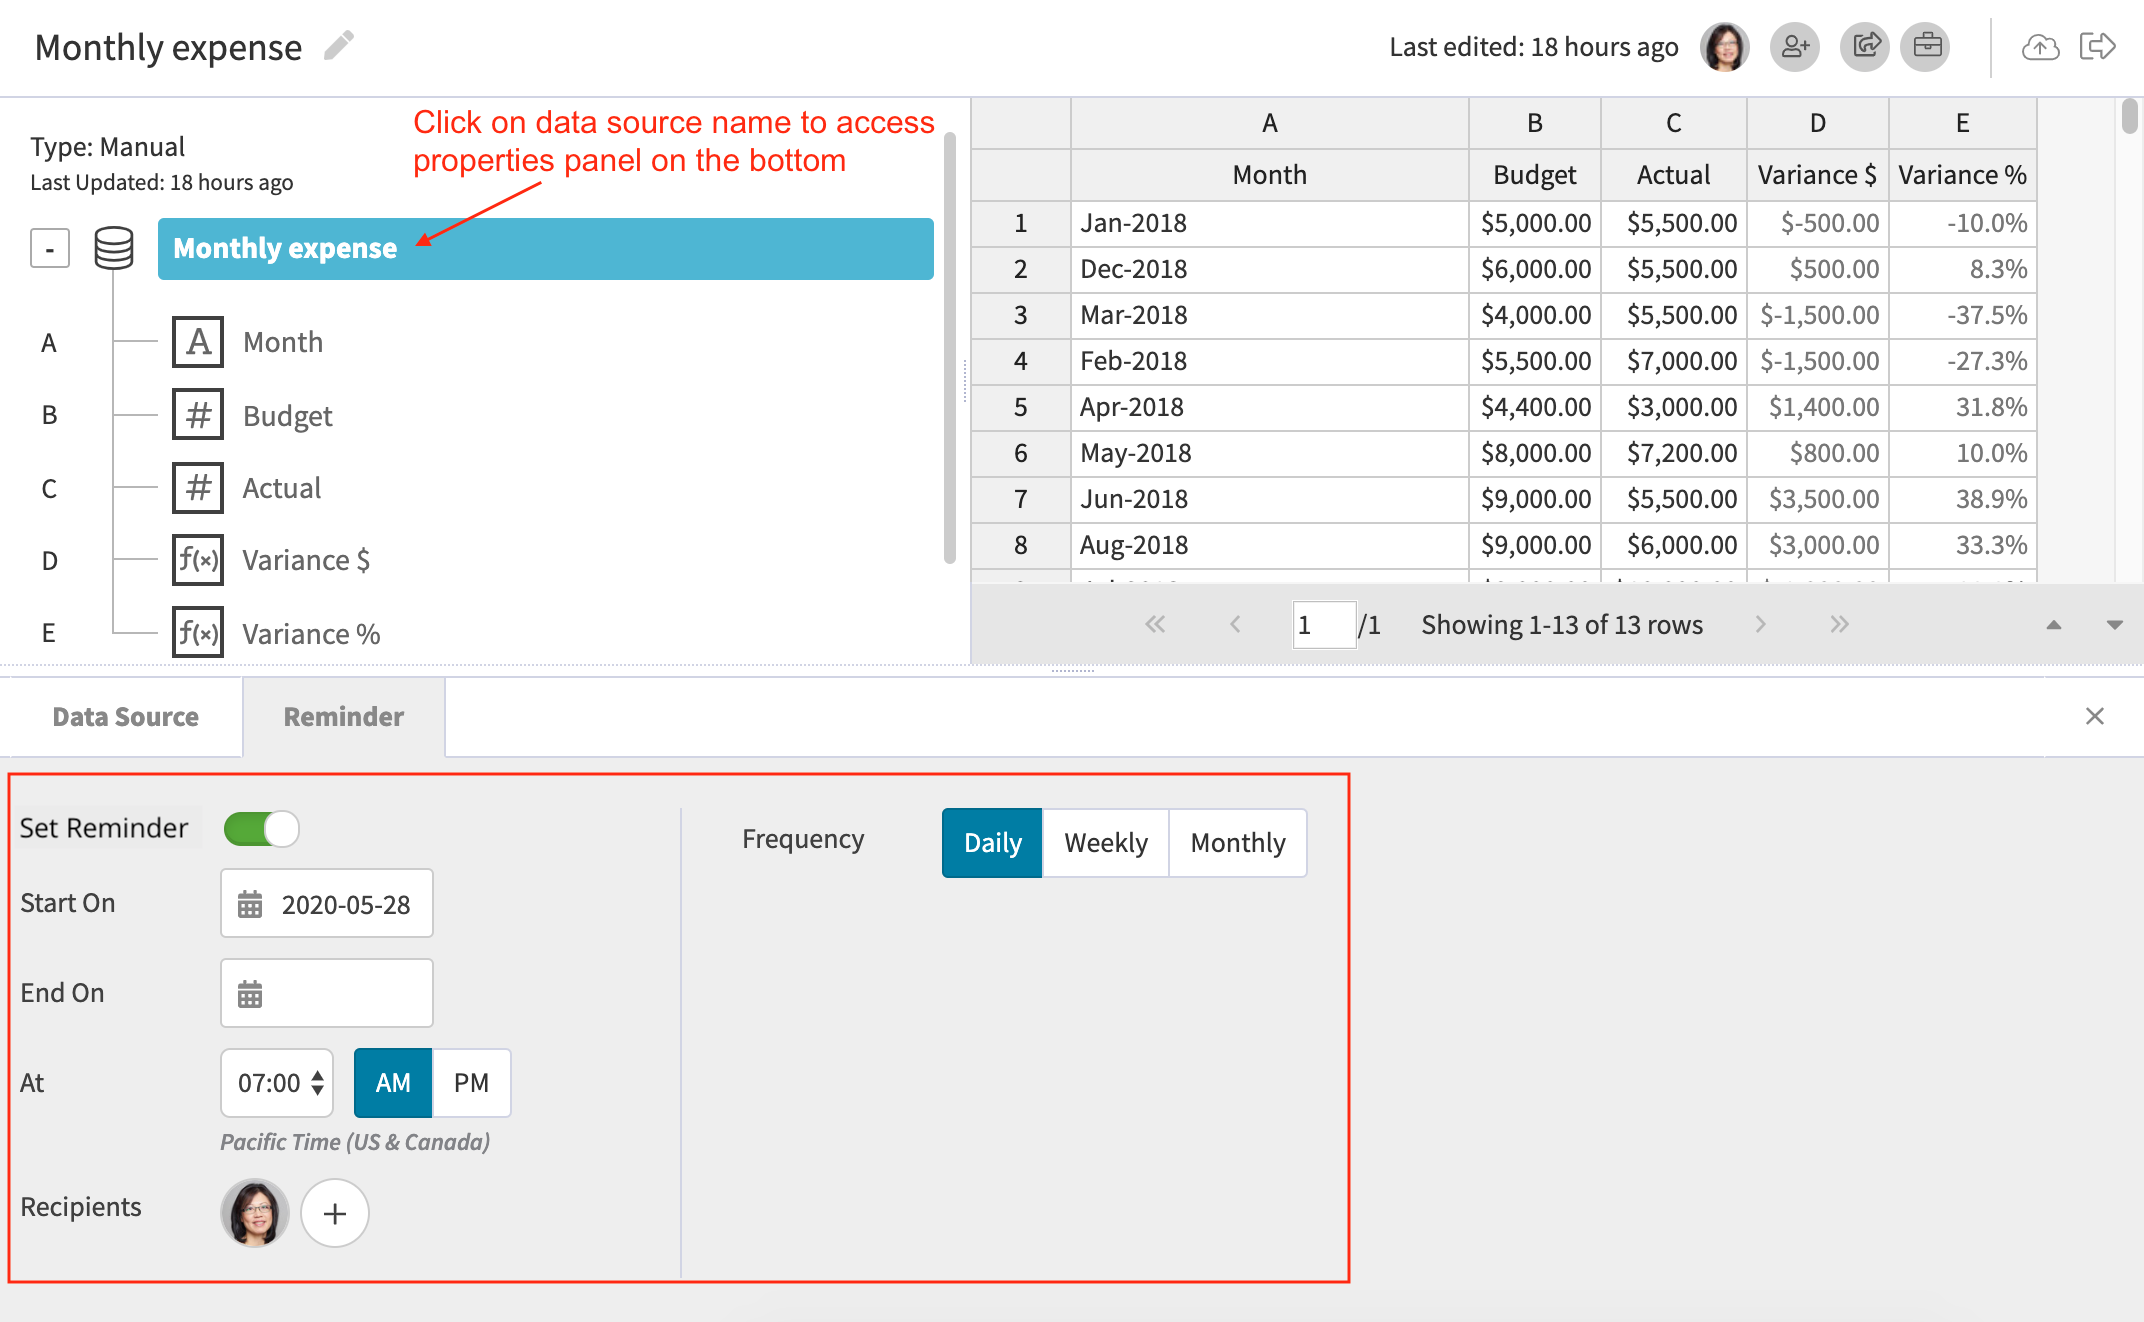Select the Monthly expense data source name
The image size is (2144, 1322).
click(545, 249)
